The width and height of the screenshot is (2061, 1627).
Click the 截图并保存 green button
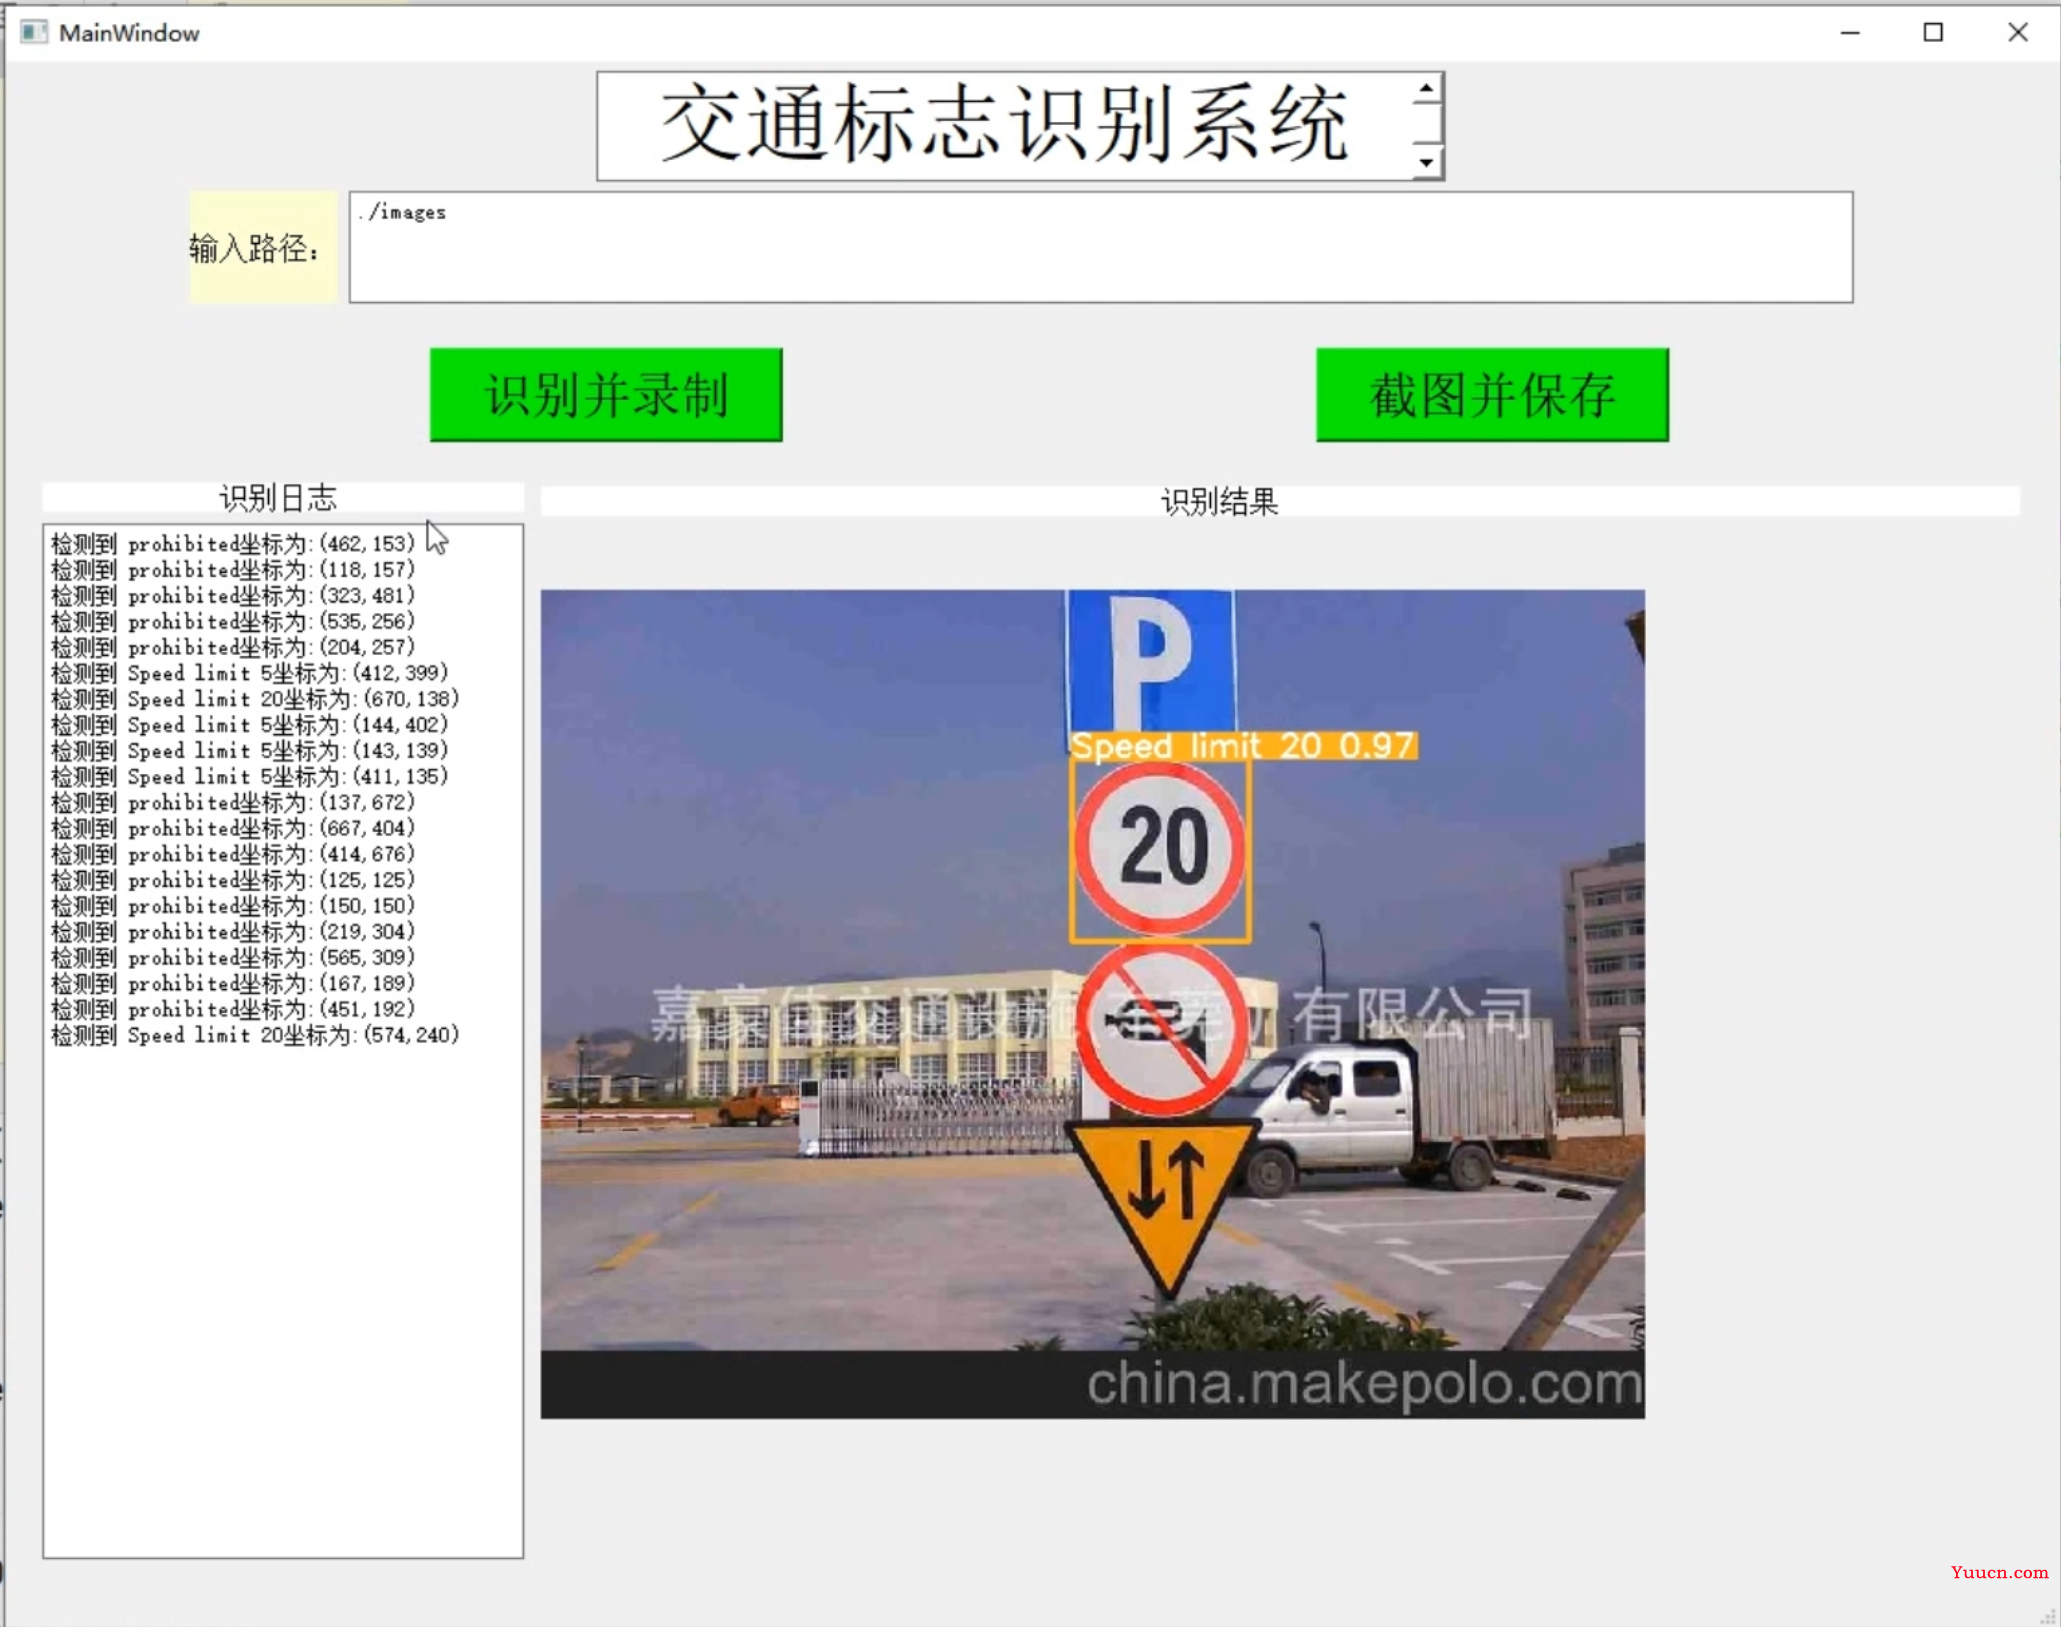(1492, 394)
